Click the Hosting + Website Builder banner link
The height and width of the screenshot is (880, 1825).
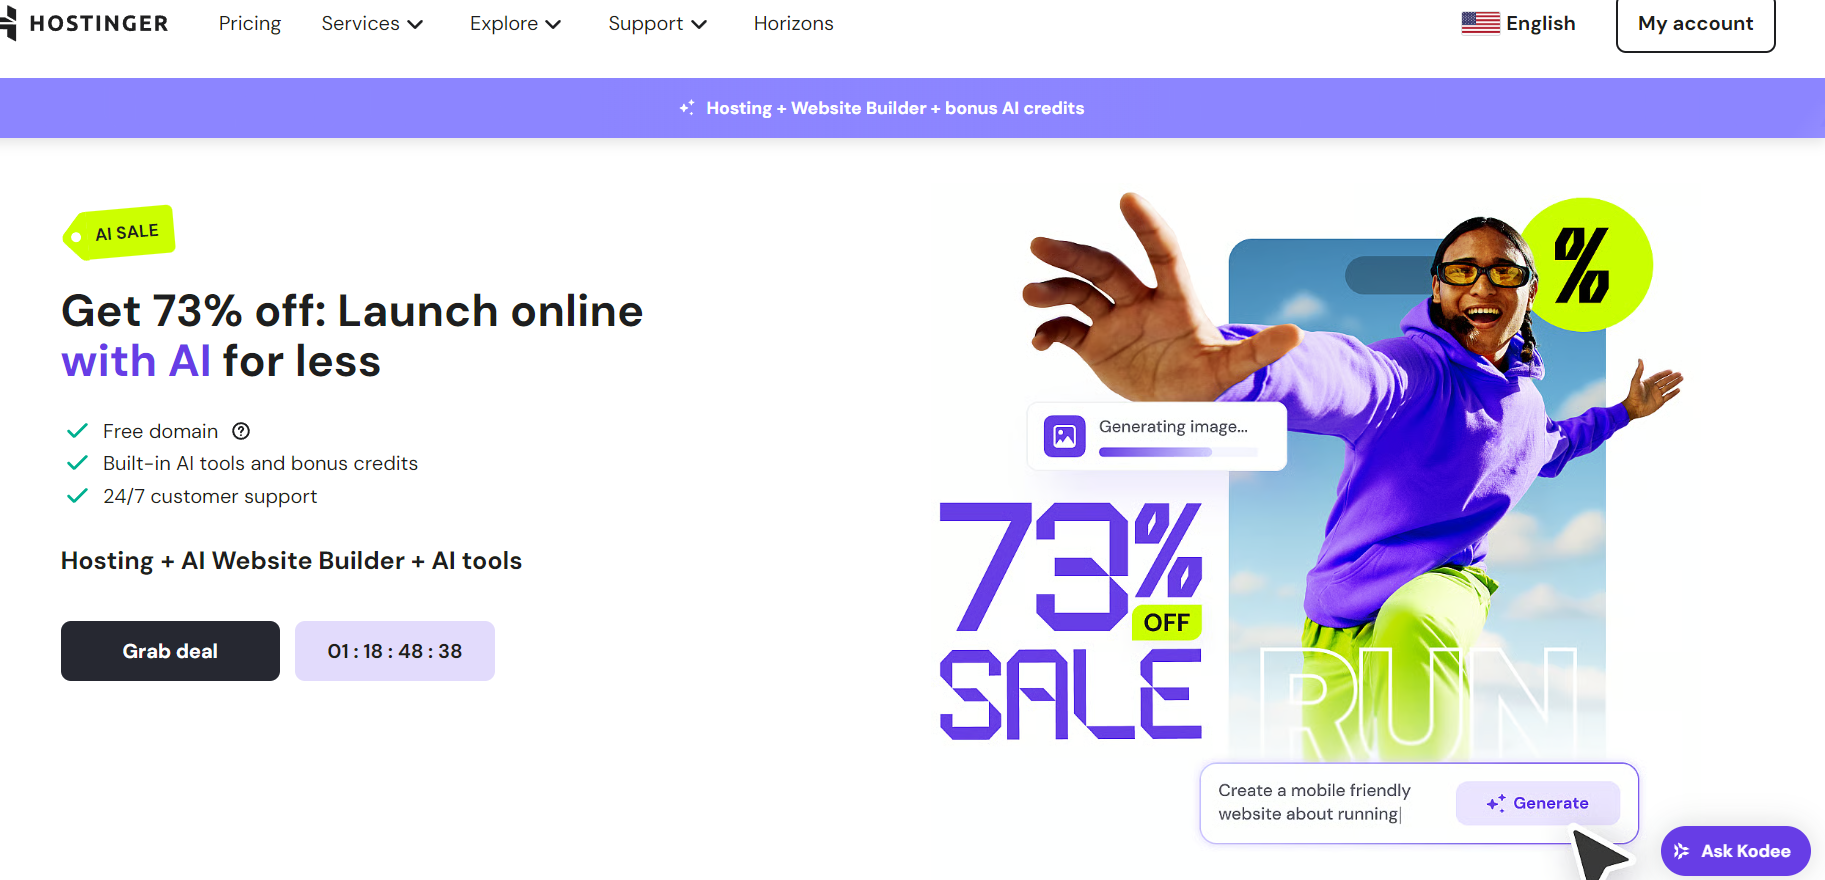coord(895,108)
